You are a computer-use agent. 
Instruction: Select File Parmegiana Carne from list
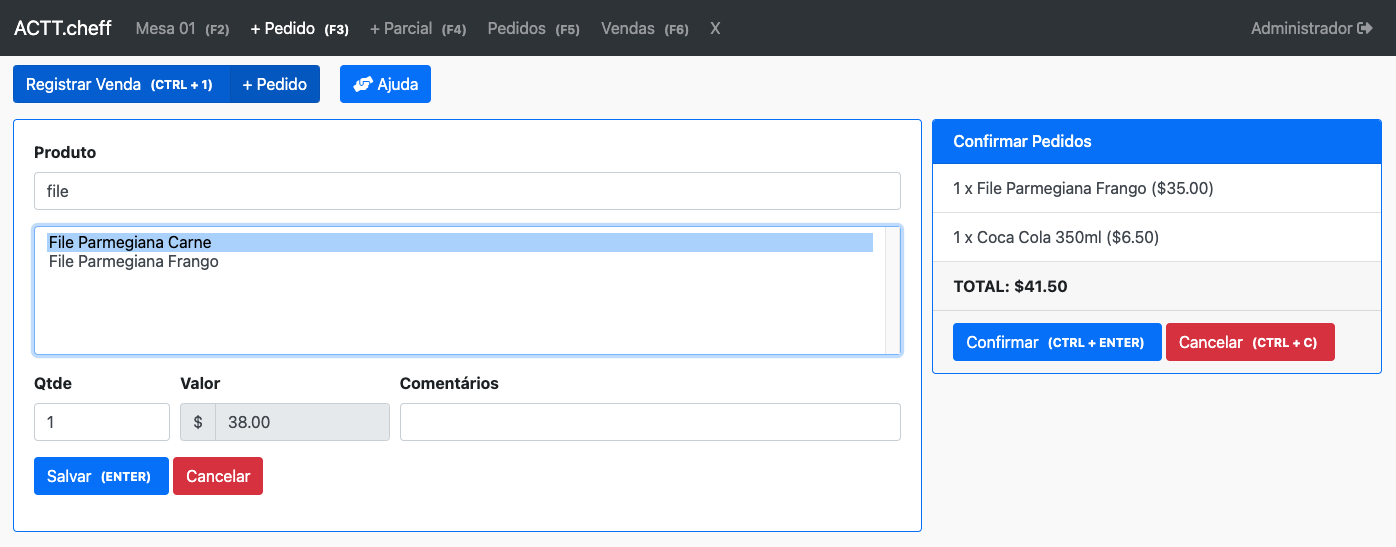click(130, 242)
